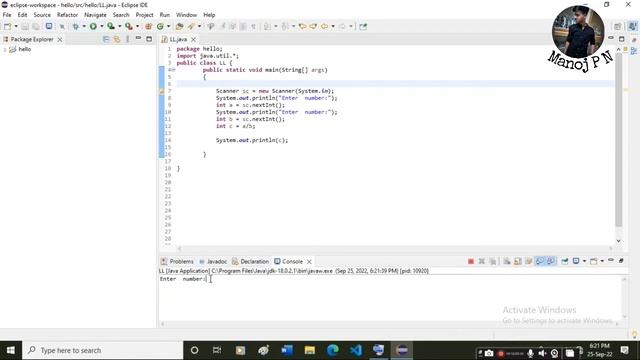Click the Windows search box in the taskbar

103,350
